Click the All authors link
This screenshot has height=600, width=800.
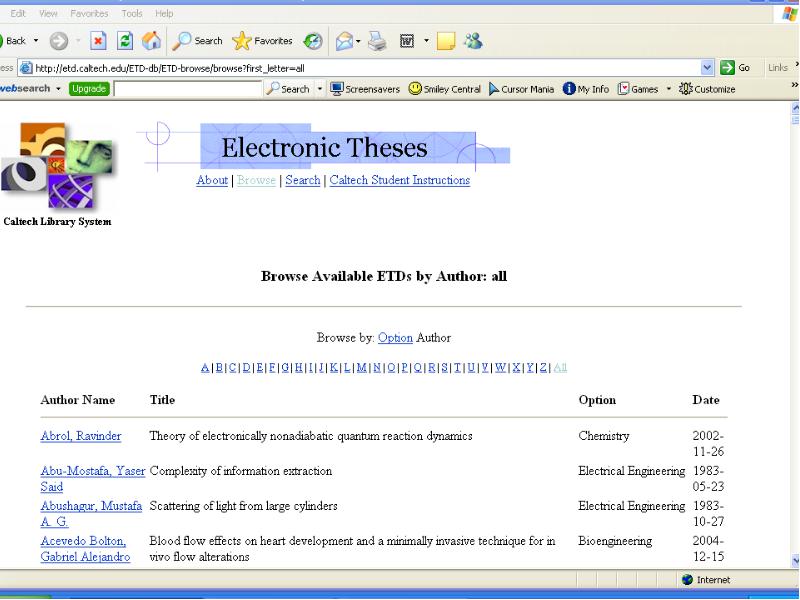click(x=560, y=367)
